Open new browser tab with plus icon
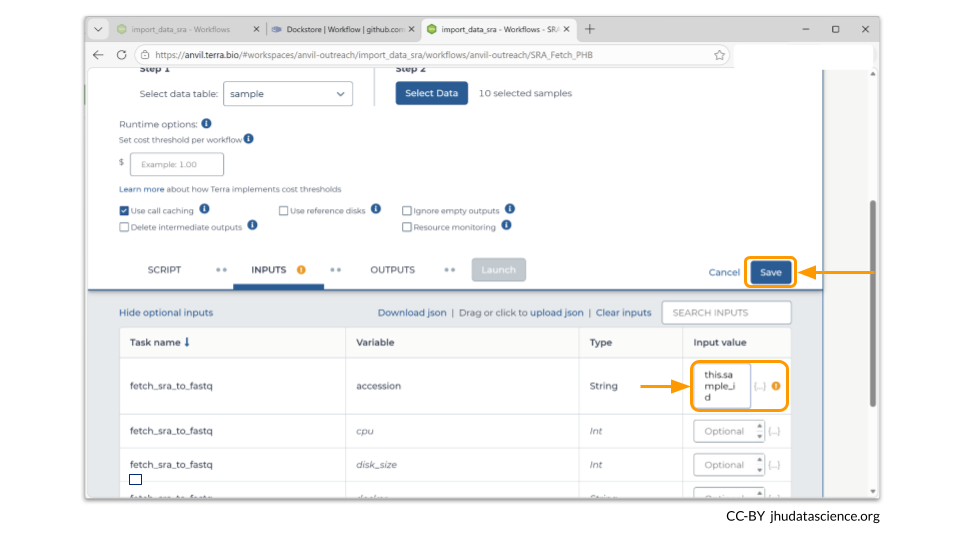 (x=589, y=29)
